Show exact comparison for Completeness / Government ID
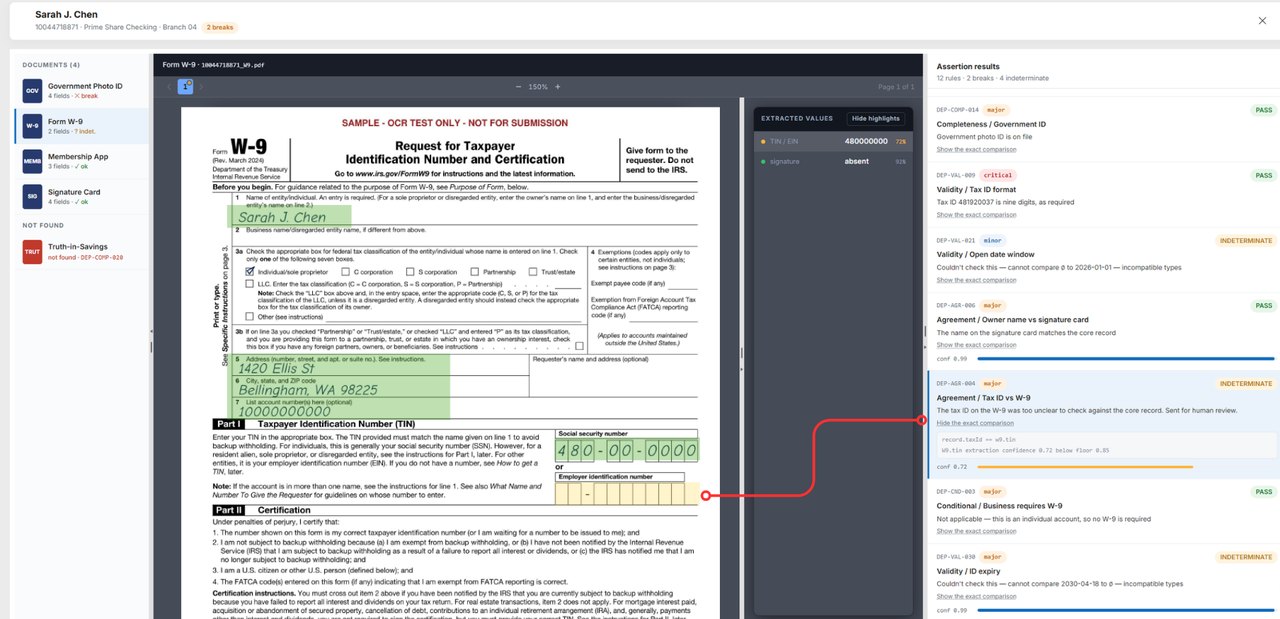The height and width of the screenshot is (619, 1280). 976,149
